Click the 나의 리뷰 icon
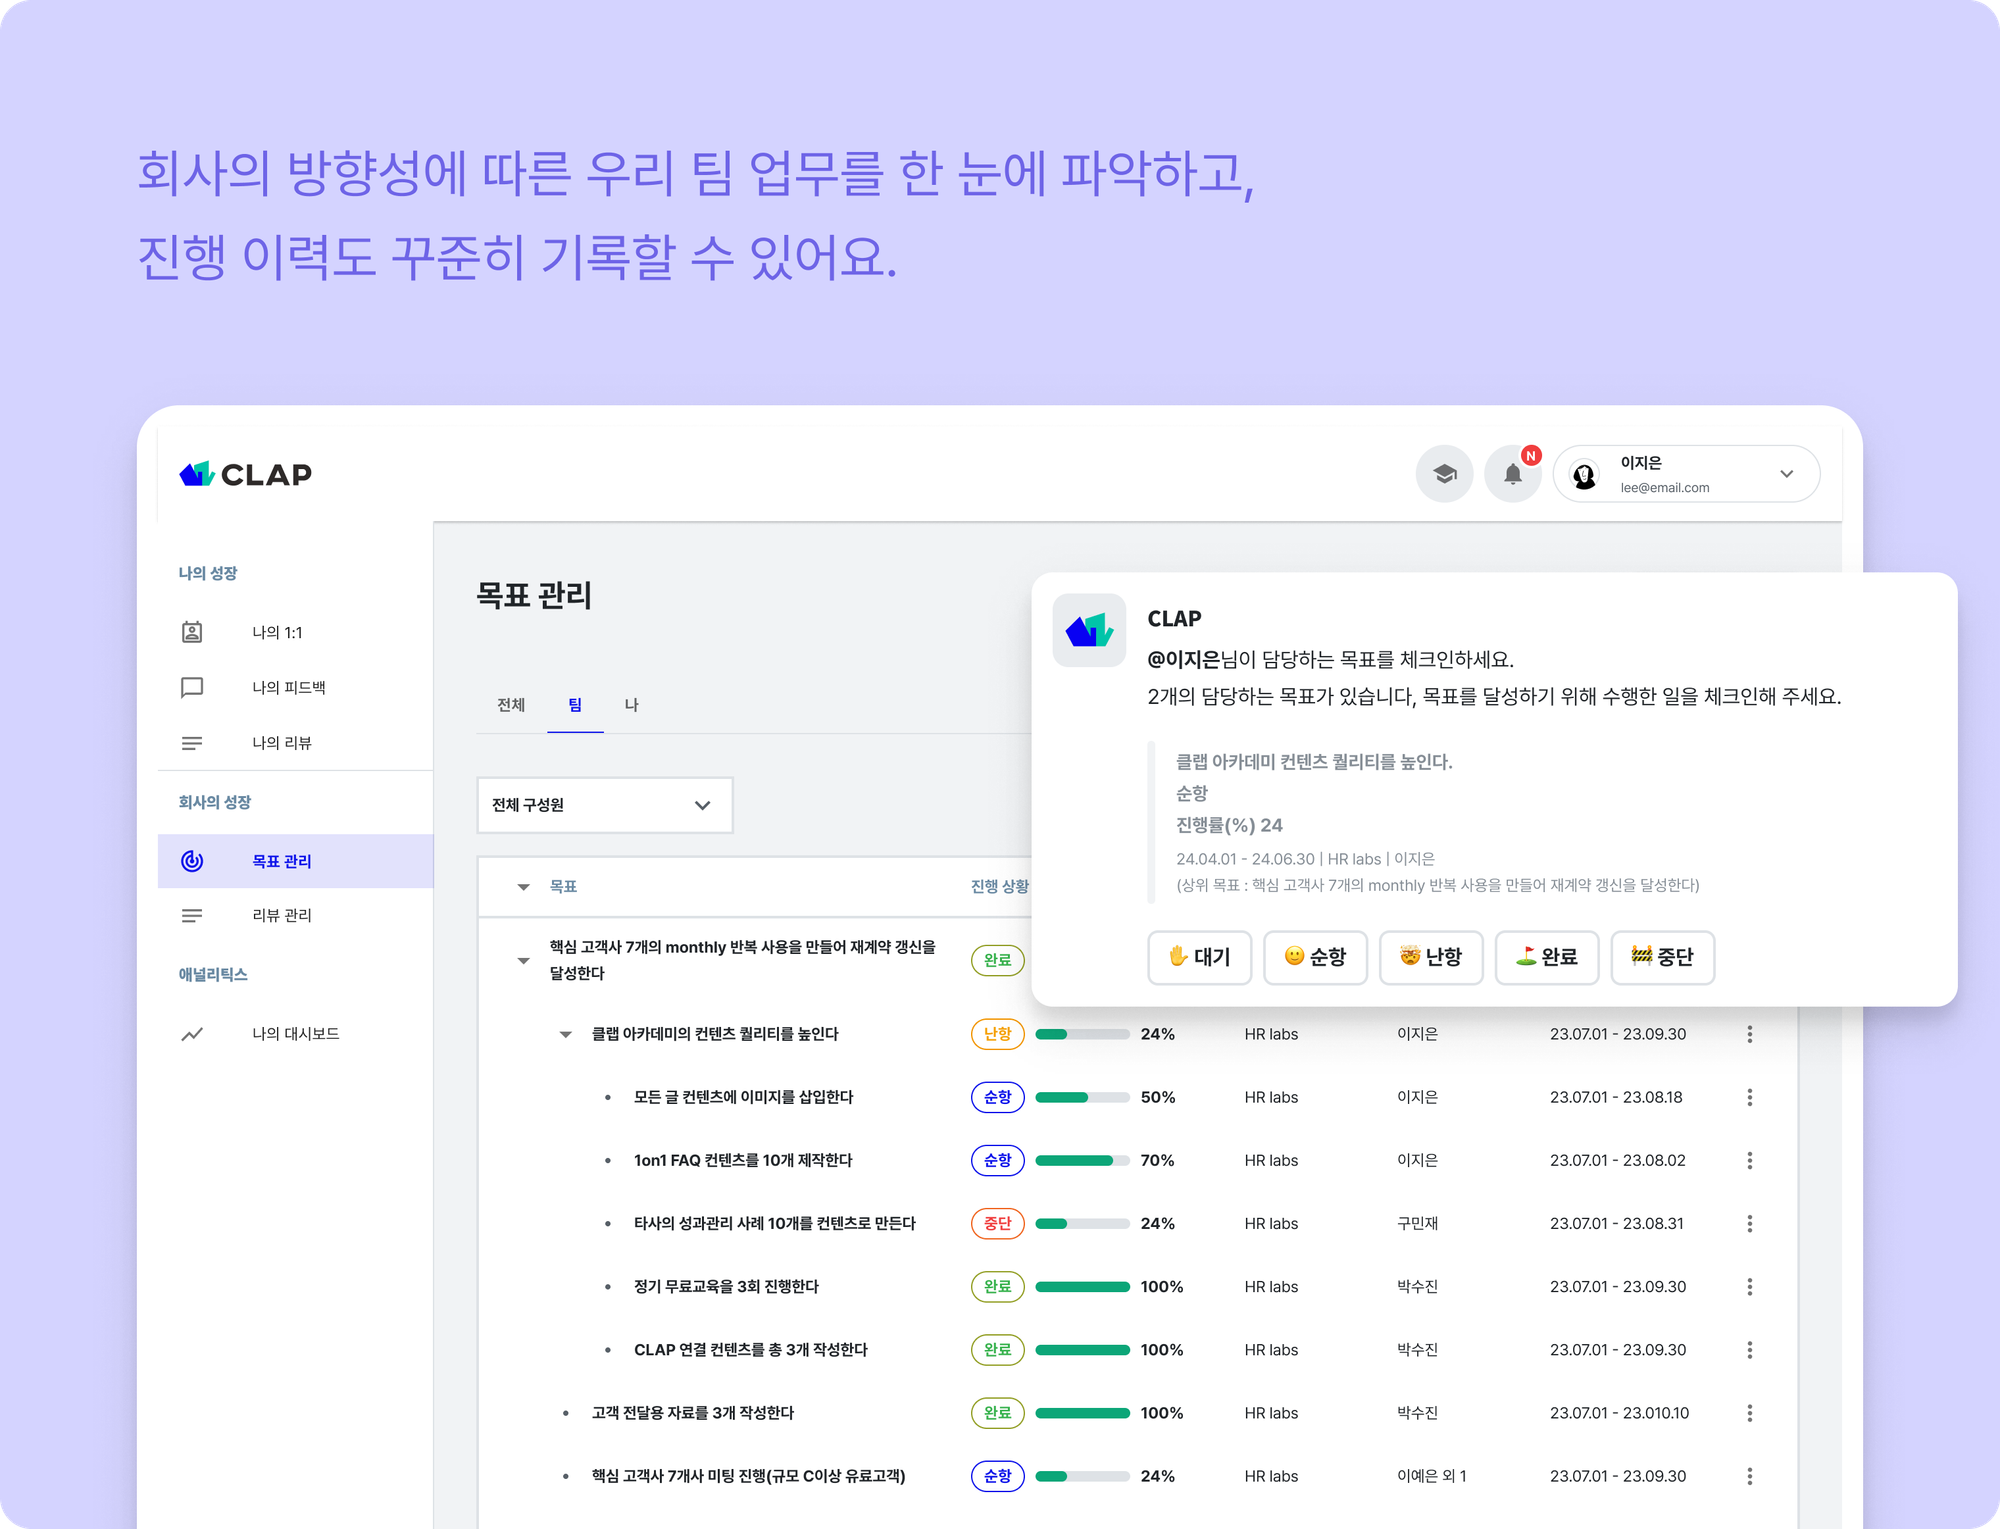The width and height of the screenshot is (2000, 1529). coord(191,742)
